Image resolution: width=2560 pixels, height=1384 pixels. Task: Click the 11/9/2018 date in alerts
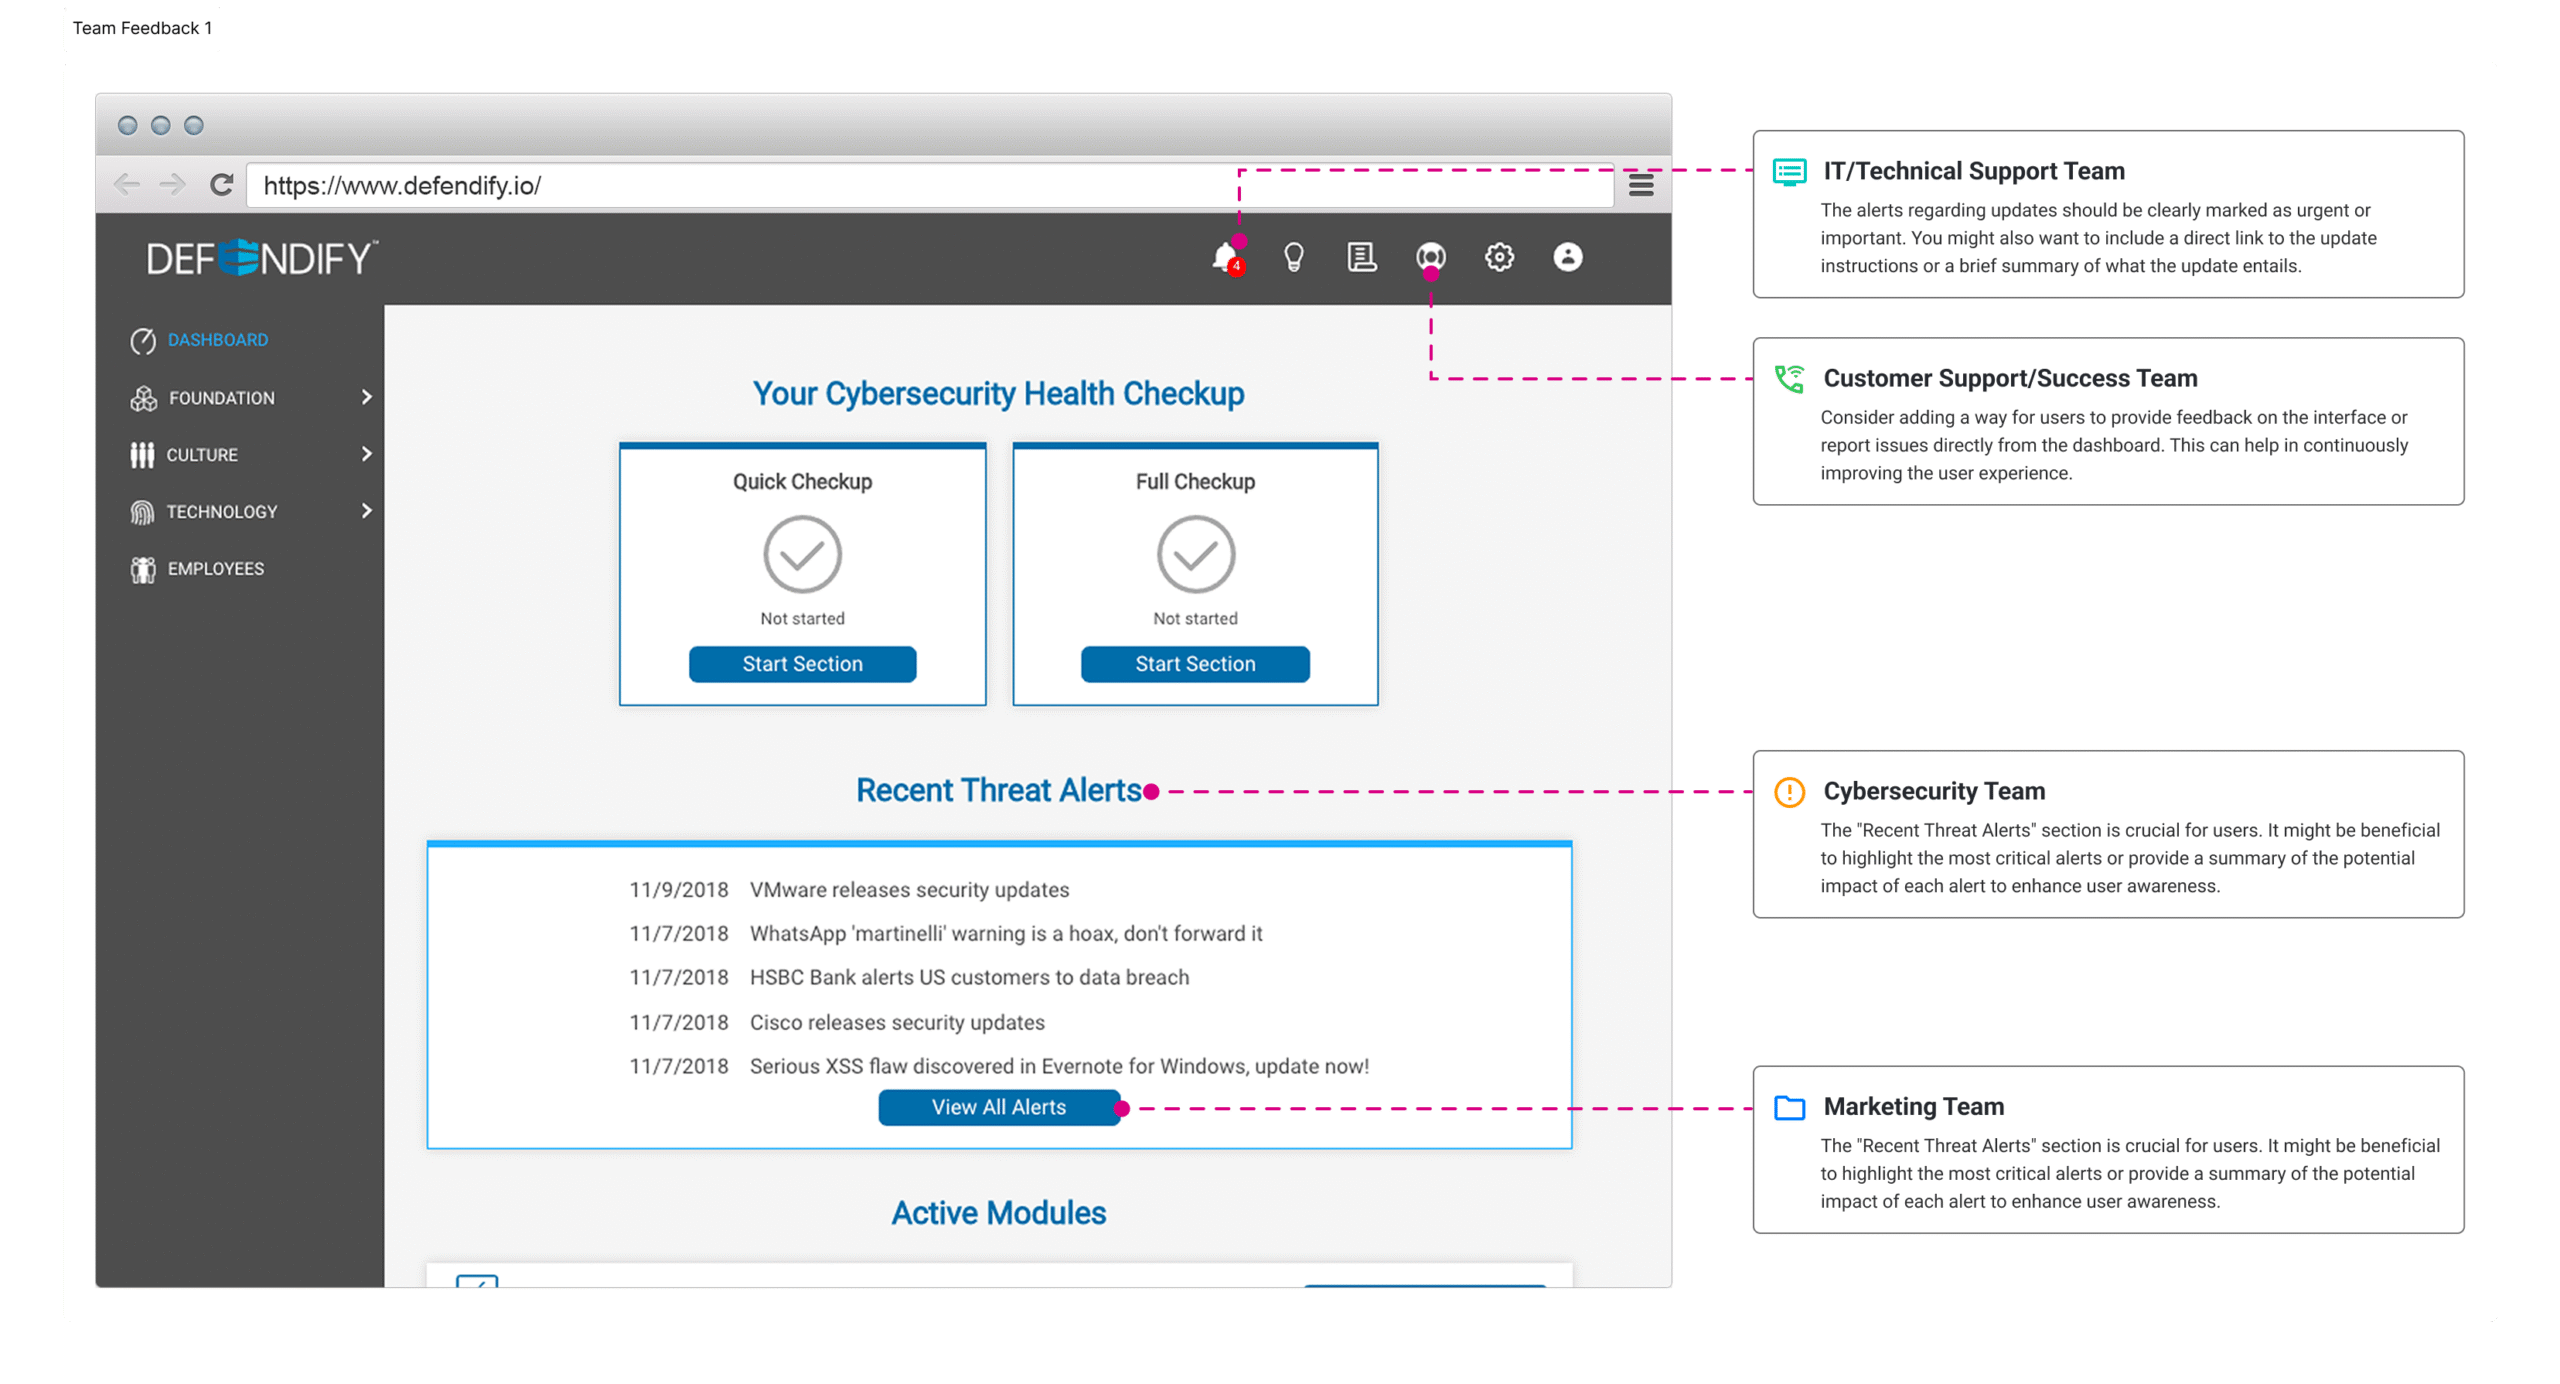(678, 890)
